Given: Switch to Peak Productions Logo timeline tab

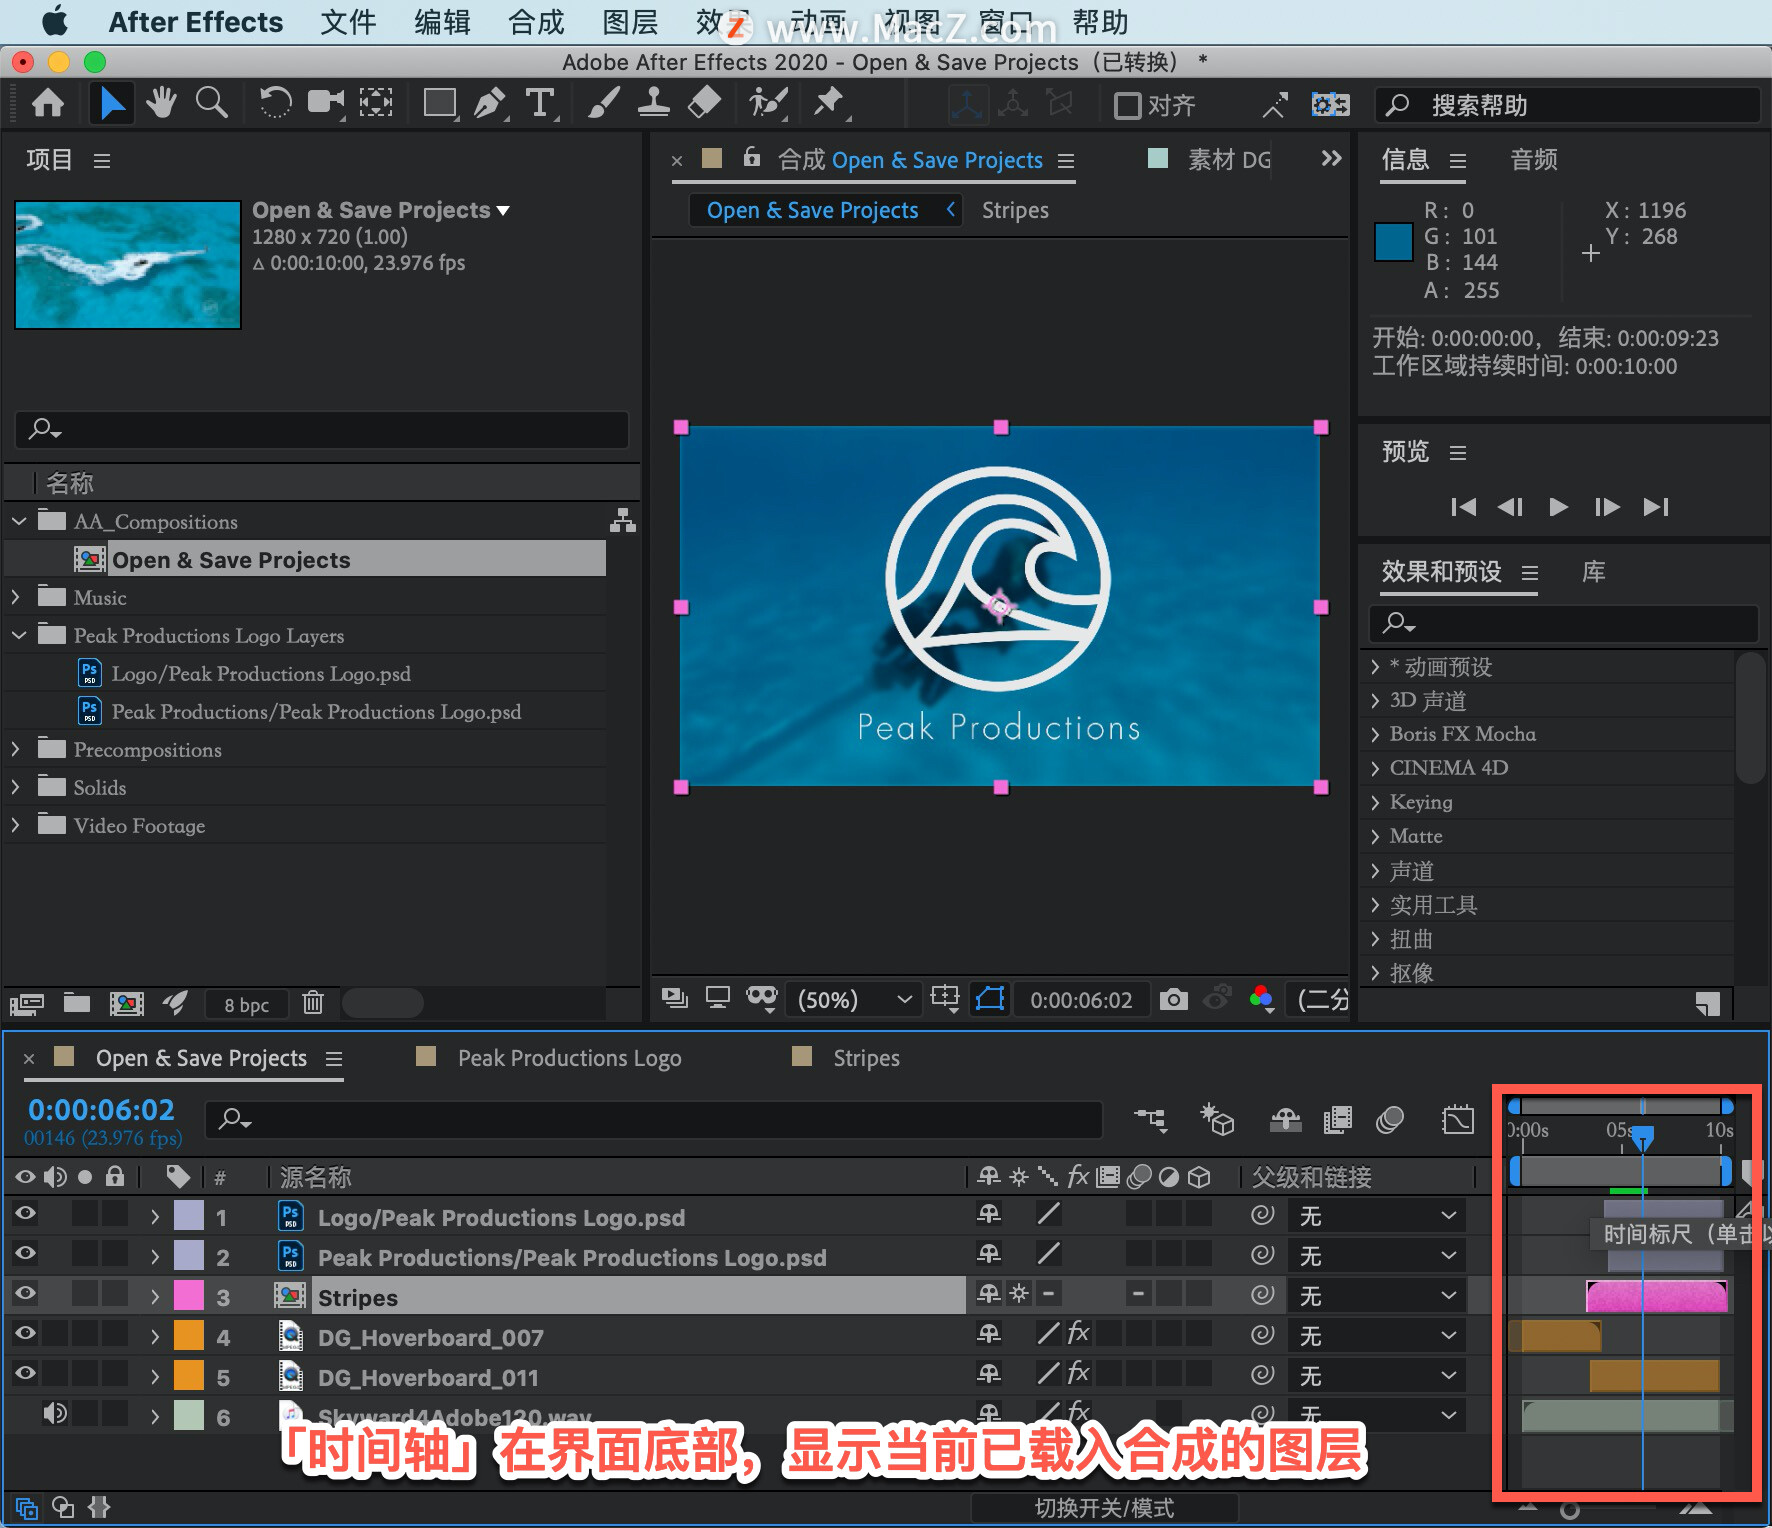Looking at the screenshot, I should click(x=569, y=1058).
